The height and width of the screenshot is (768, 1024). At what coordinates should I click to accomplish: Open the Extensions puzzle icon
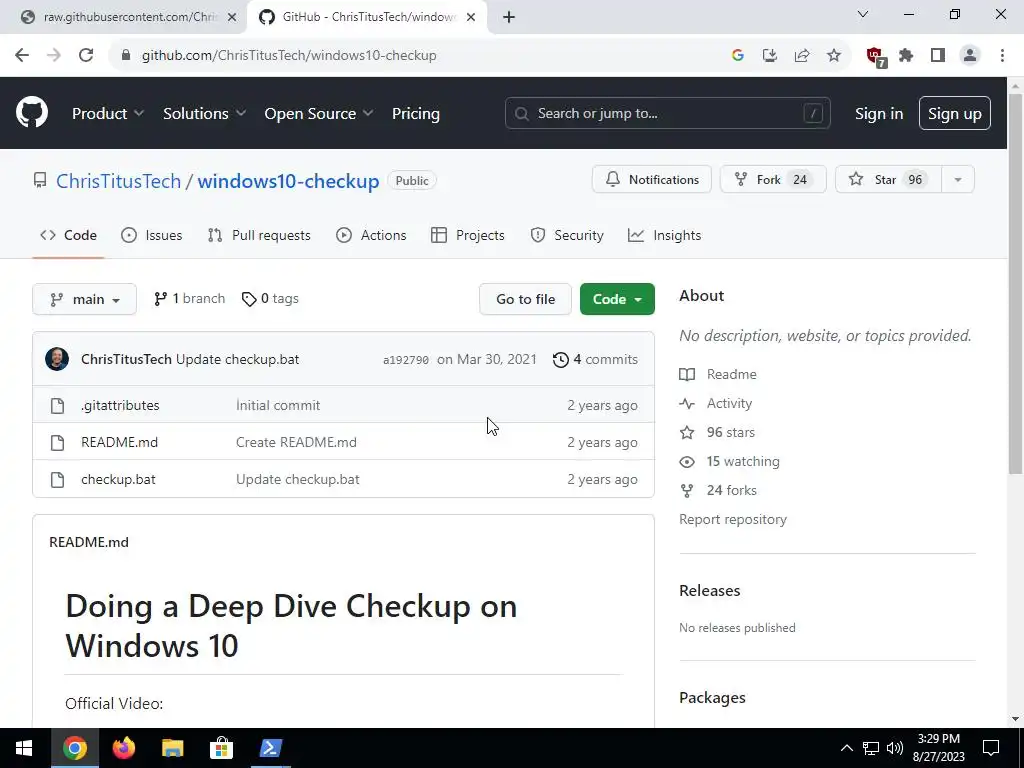906,55
